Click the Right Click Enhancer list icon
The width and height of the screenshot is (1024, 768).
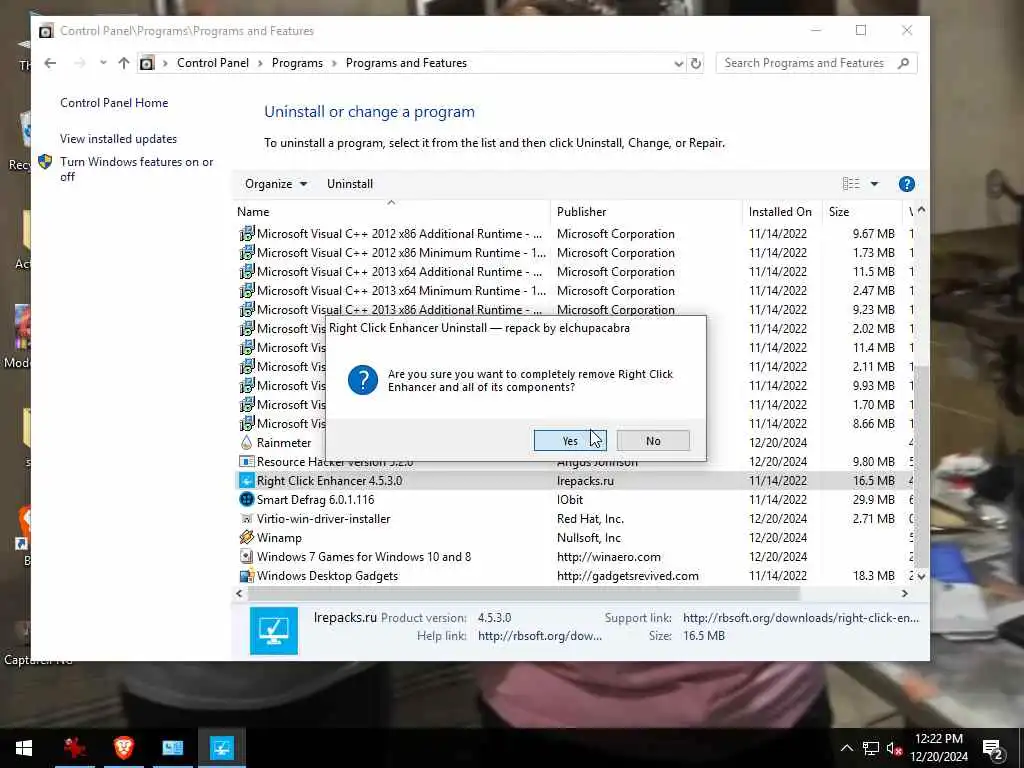246,481
